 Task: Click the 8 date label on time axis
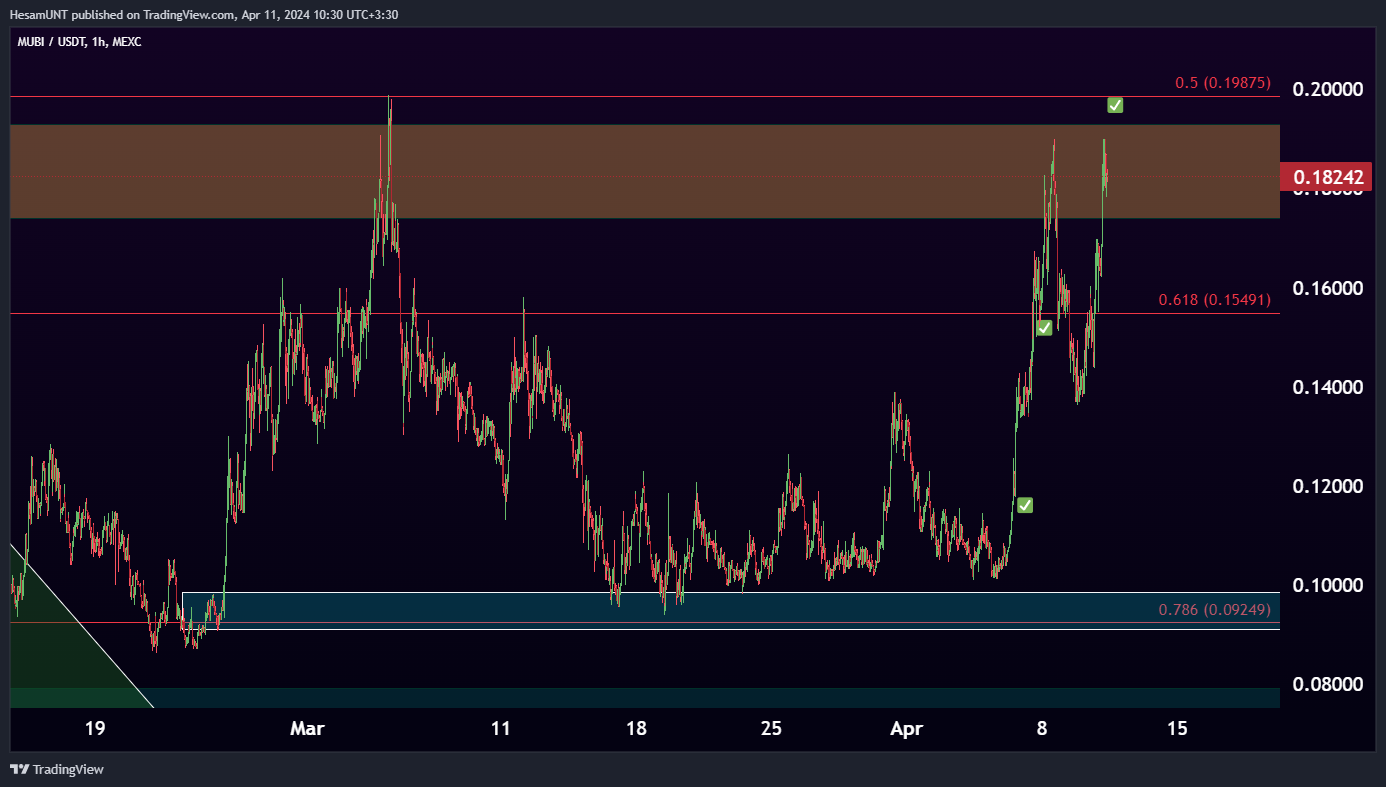(1042, 729)
